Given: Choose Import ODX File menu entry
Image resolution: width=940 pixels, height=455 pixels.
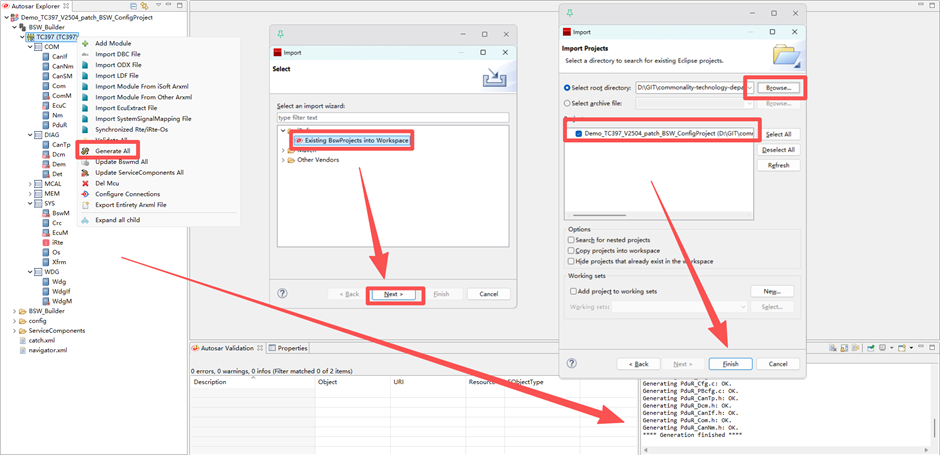Looking at the screenshot, I should [118, 65].
